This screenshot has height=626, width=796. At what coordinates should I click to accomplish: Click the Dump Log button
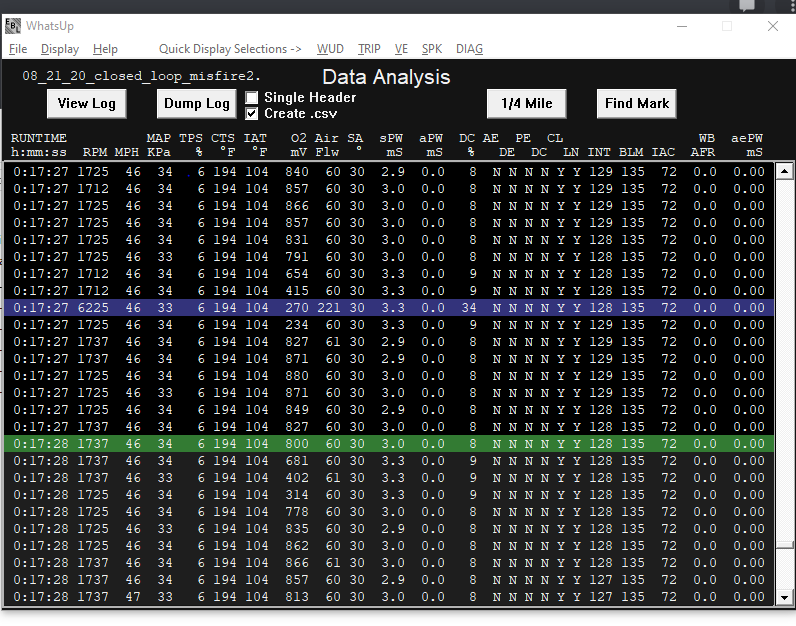click(x=197, y=103)
